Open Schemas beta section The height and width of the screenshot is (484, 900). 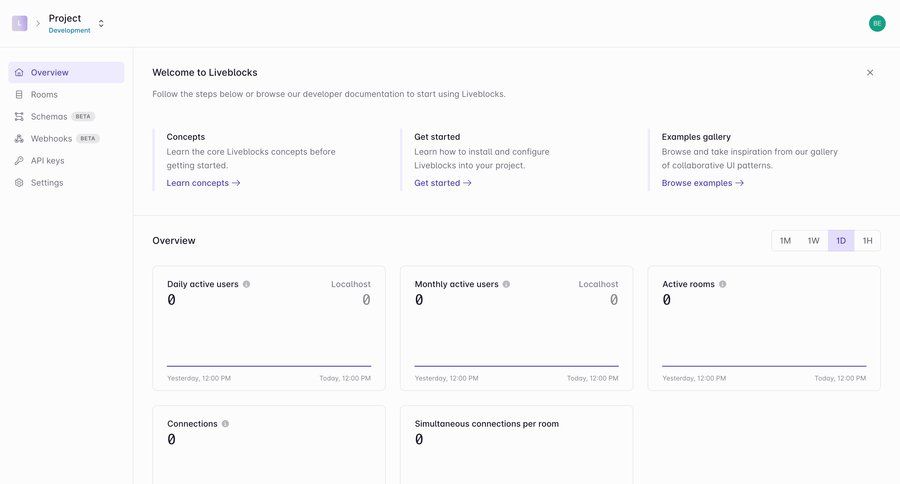point(66,117)
